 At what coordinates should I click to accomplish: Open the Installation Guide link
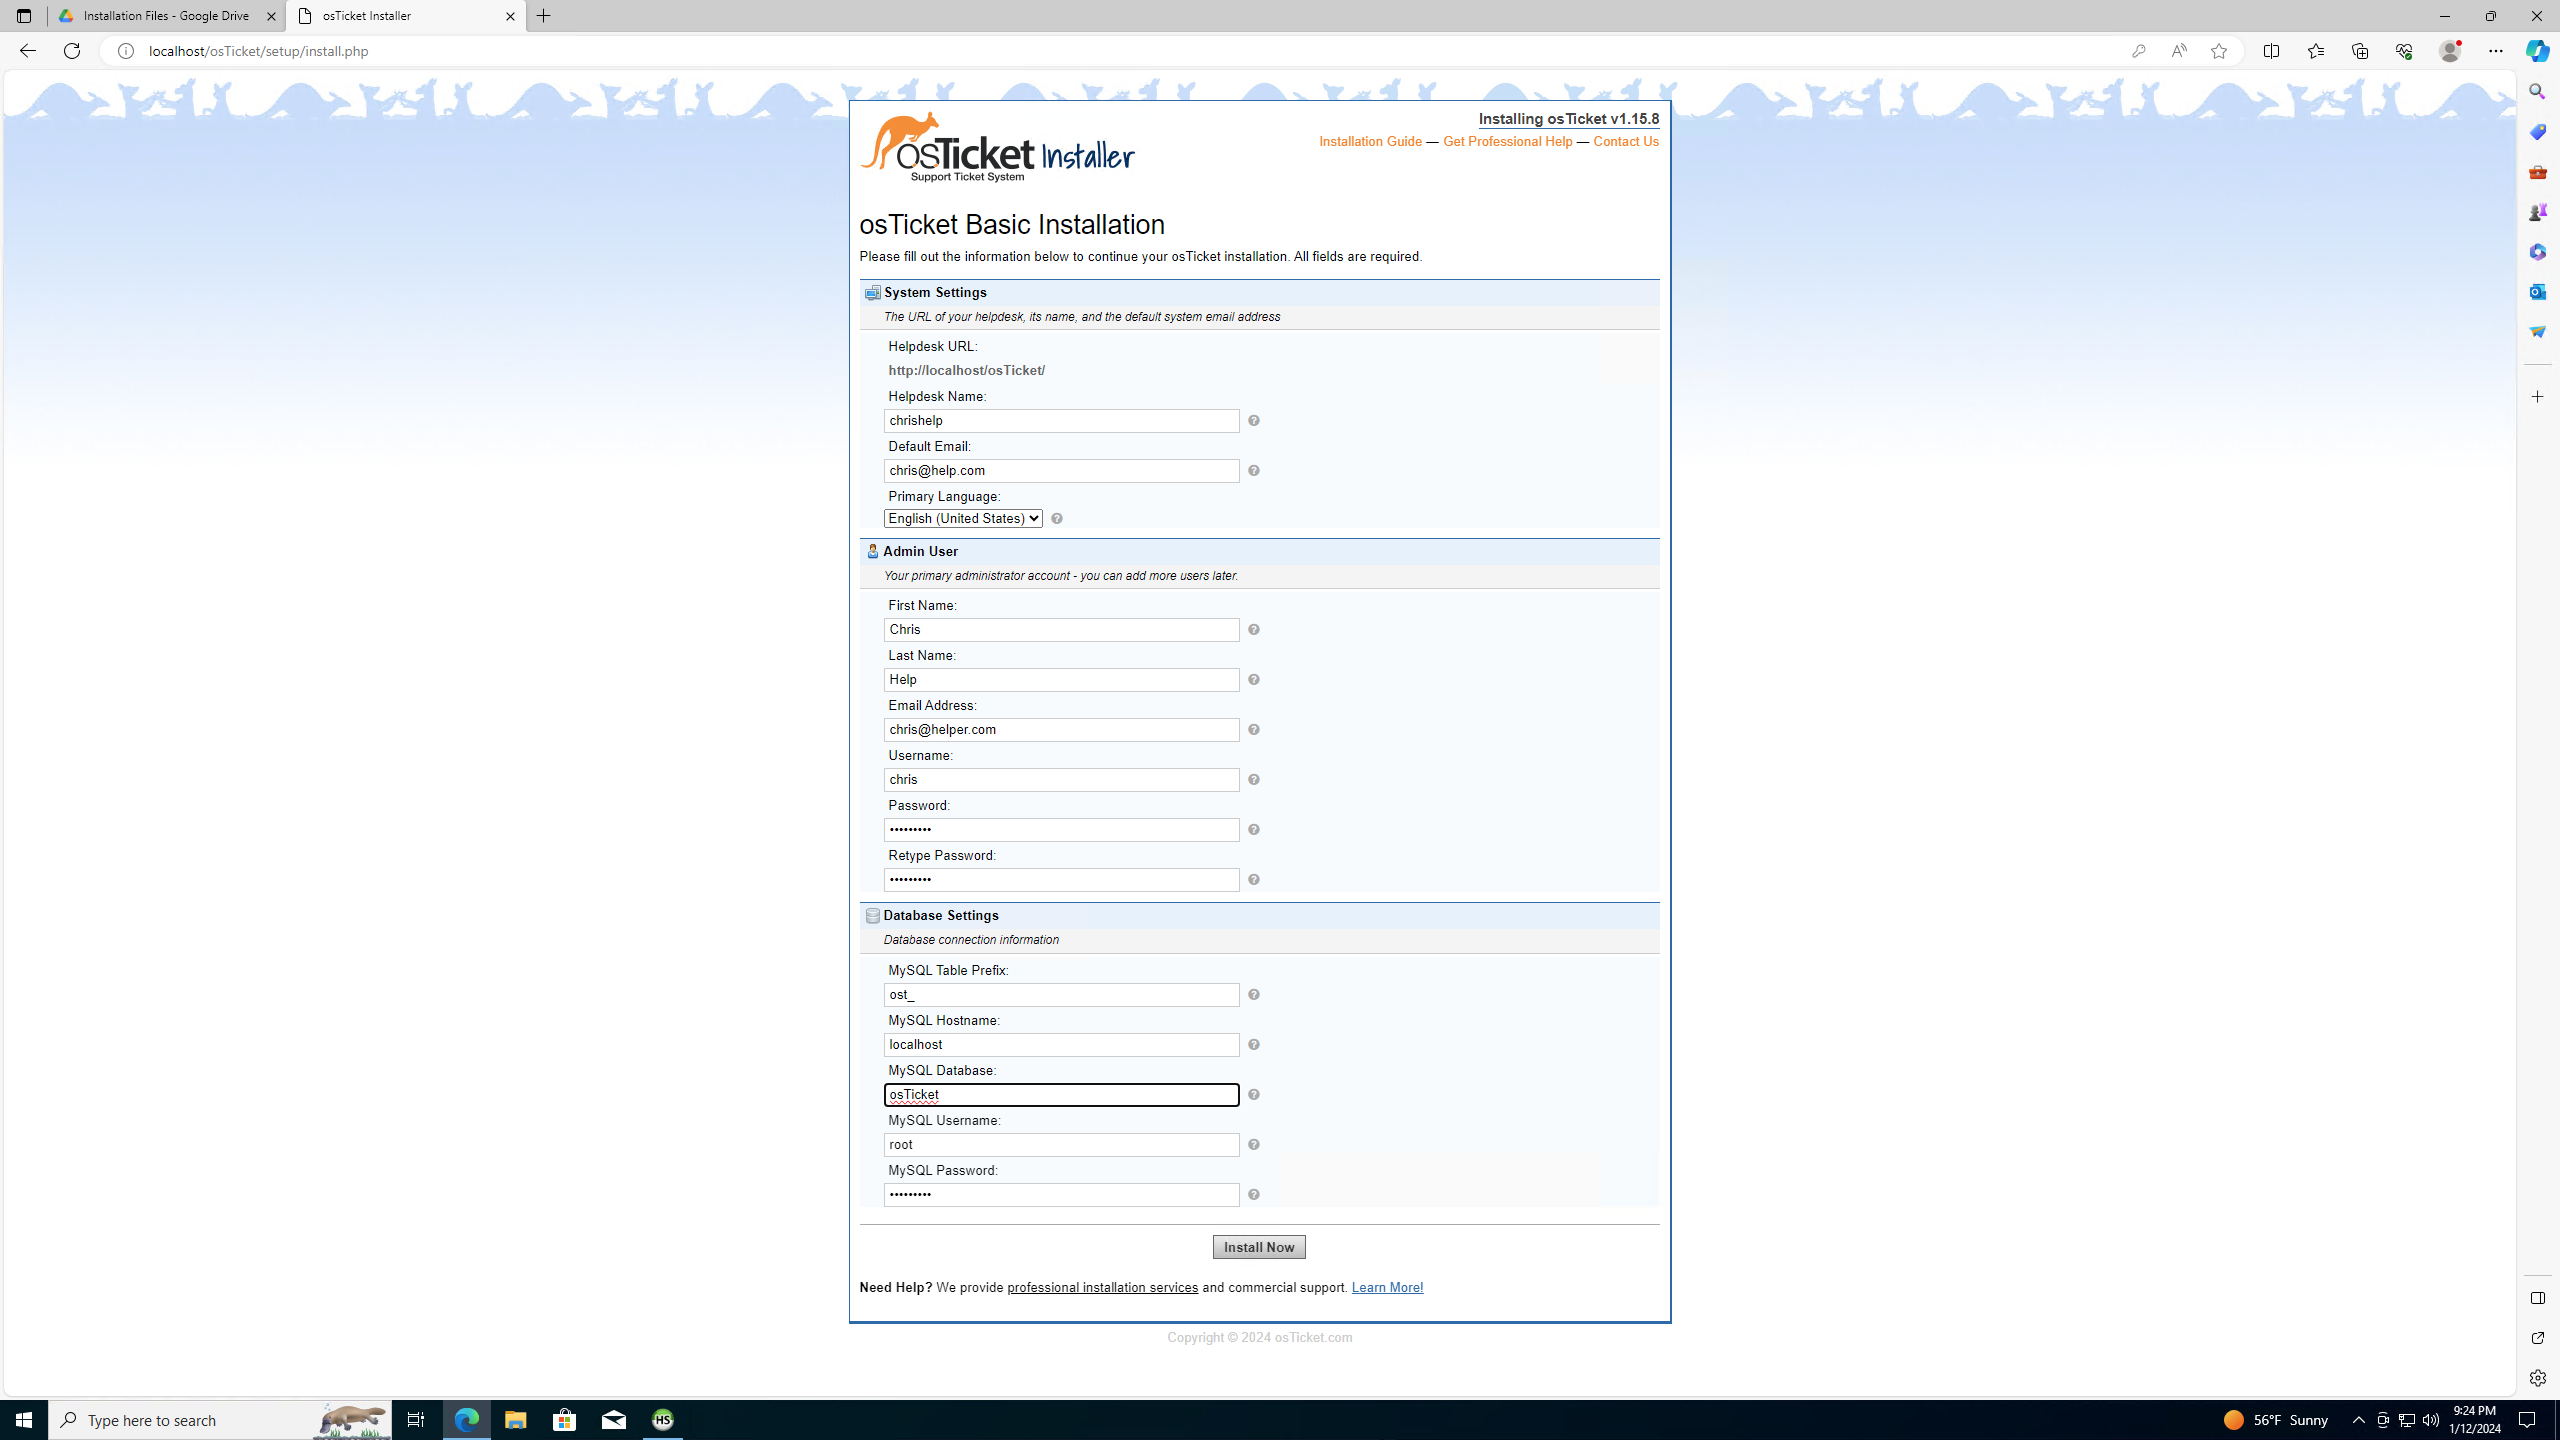1369,142
